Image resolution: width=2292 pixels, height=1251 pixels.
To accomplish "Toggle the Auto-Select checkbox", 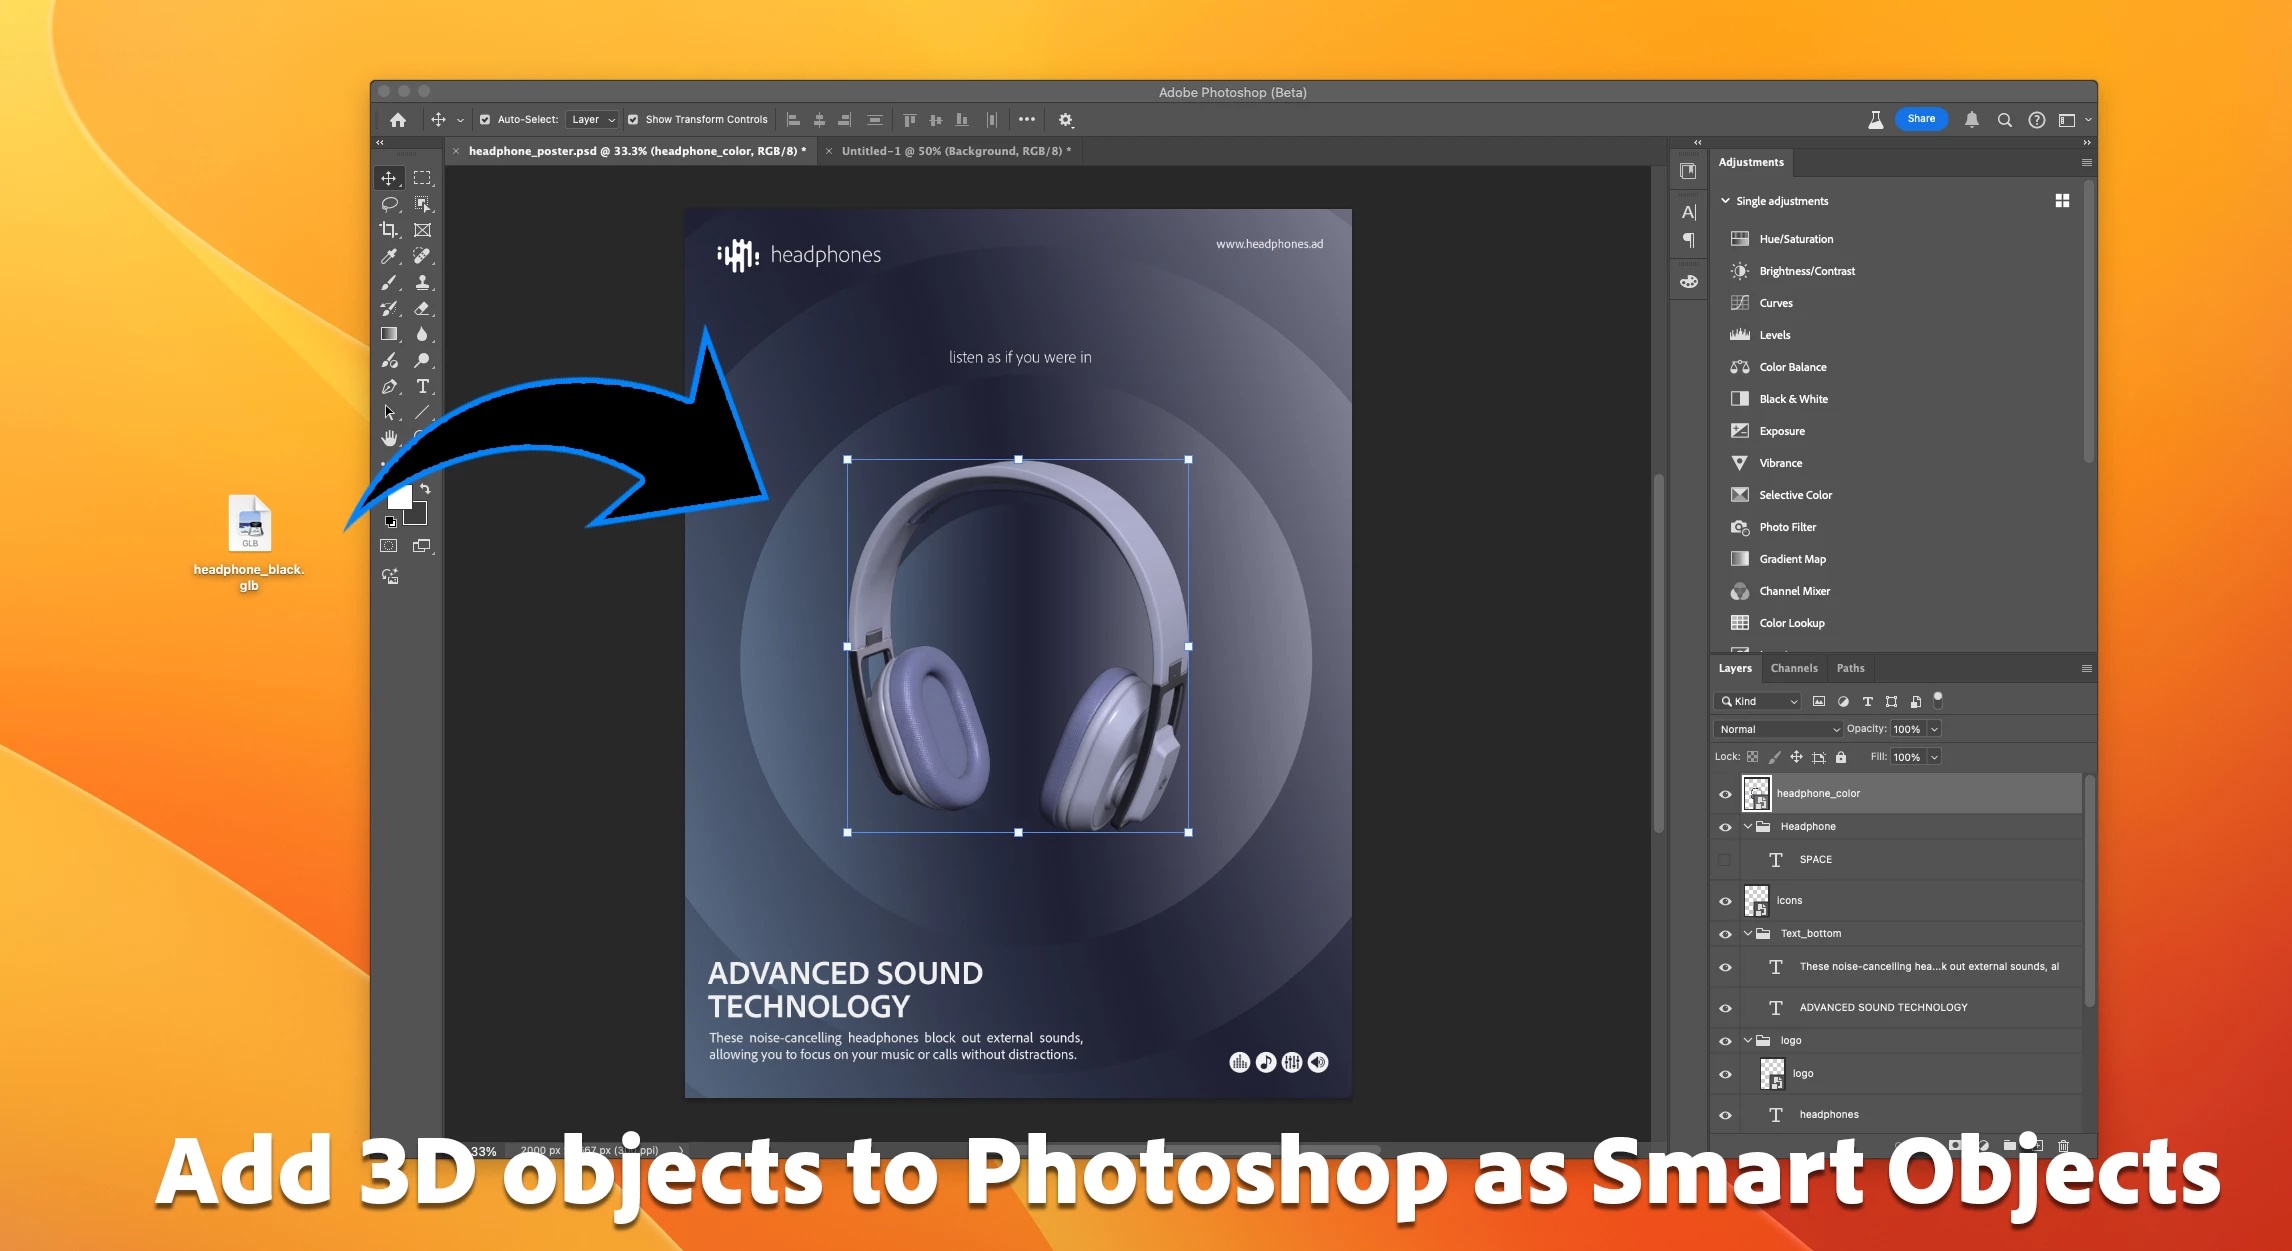I will (x=485, y=120).
